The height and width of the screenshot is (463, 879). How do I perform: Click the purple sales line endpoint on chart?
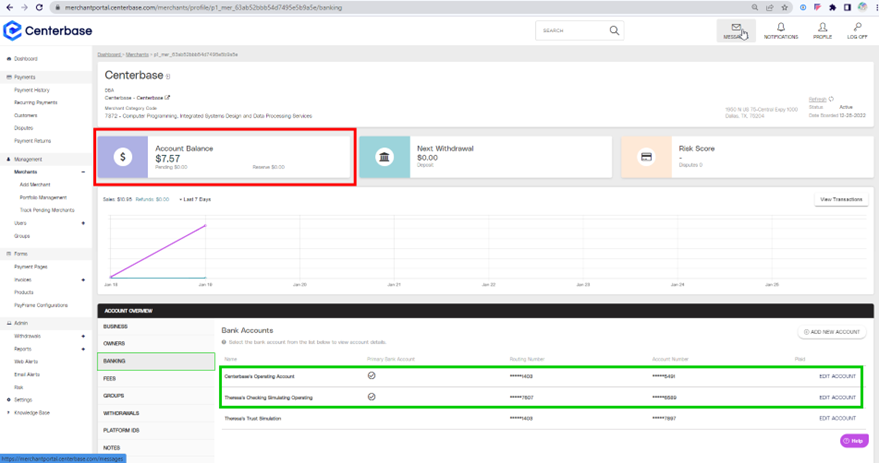pyautogui.click(x=205, y=225)
